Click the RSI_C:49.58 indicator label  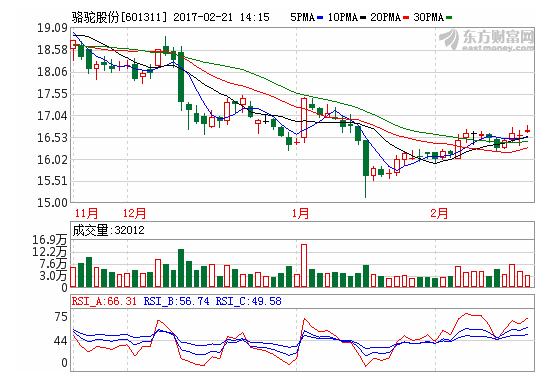tap(249, 301)
